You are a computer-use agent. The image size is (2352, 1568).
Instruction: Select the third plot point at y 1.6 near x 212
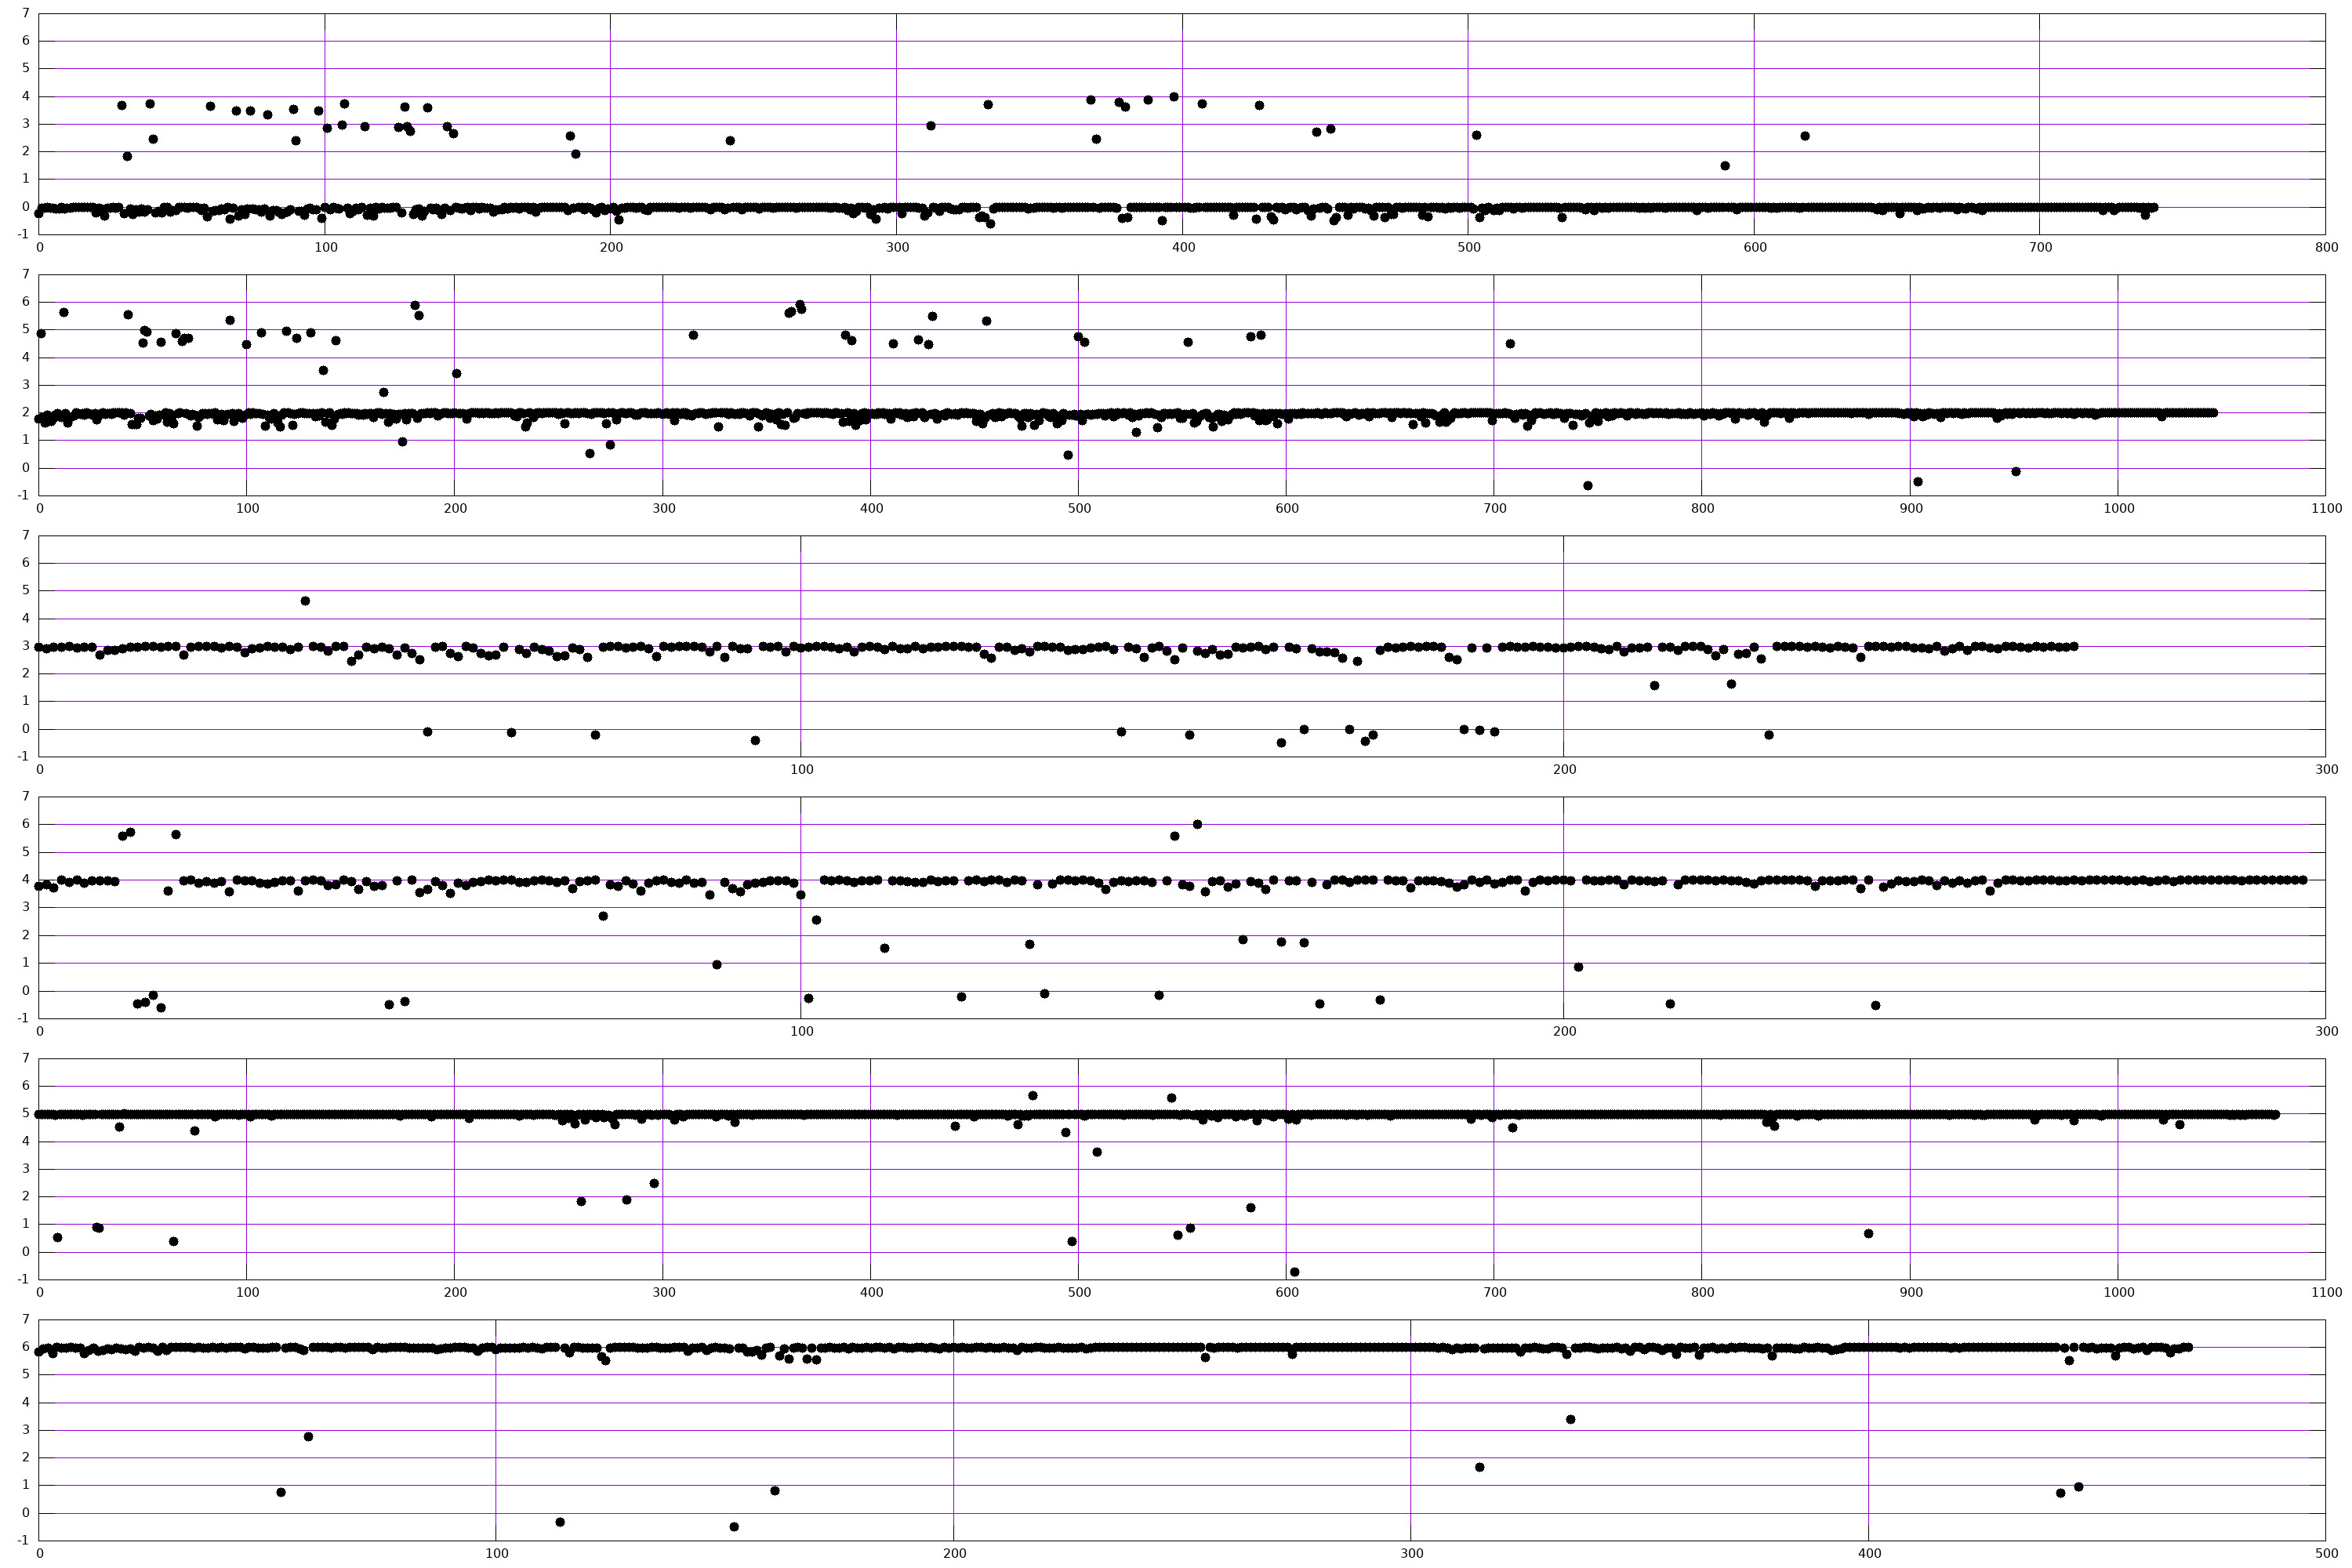1655,686
